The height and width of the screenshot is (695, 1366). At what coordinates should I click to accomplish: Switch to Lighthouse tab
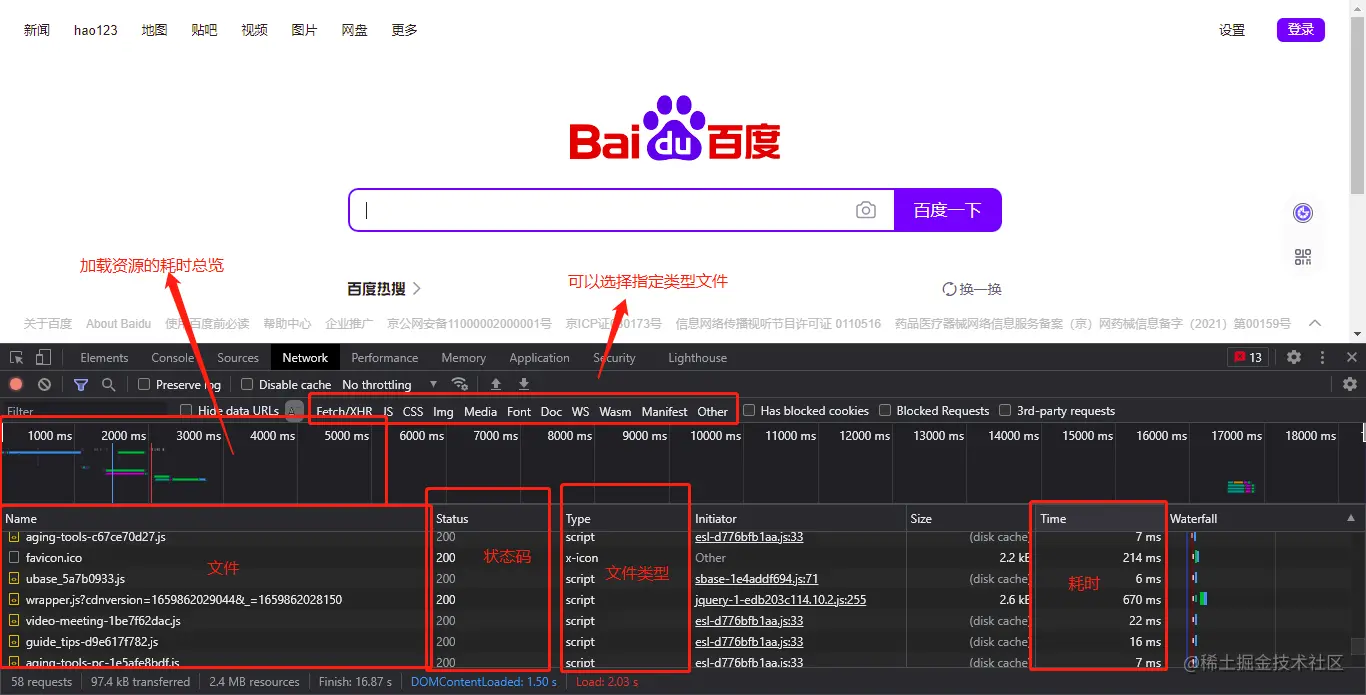click(x=698, y=357)
